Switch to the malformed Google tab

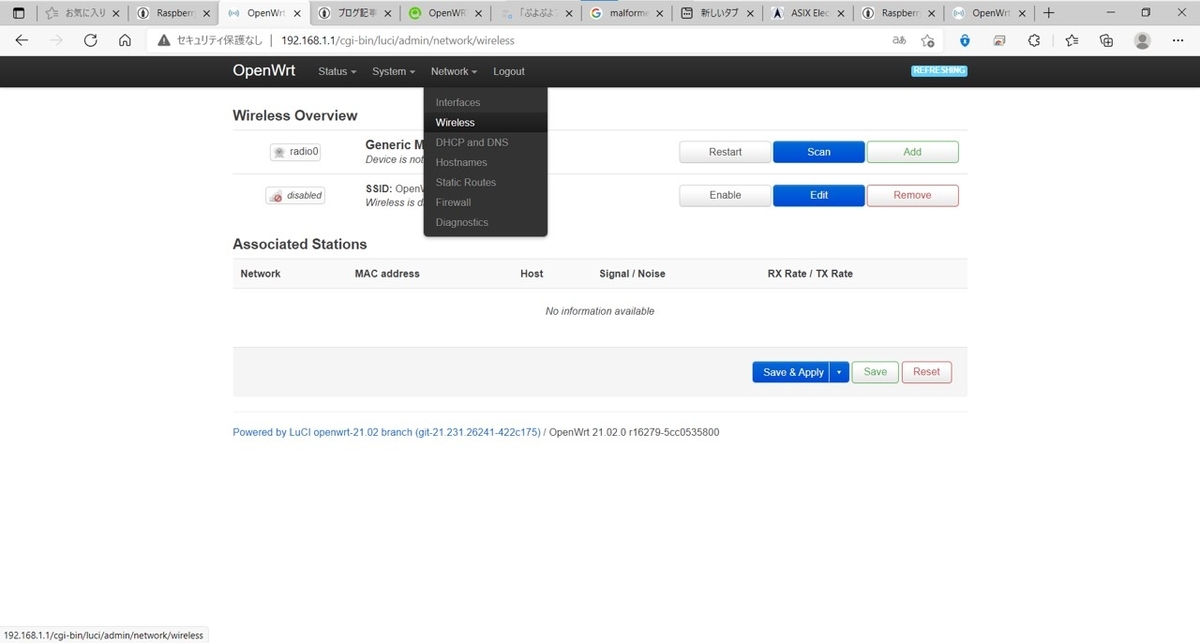tap(626, 13)
